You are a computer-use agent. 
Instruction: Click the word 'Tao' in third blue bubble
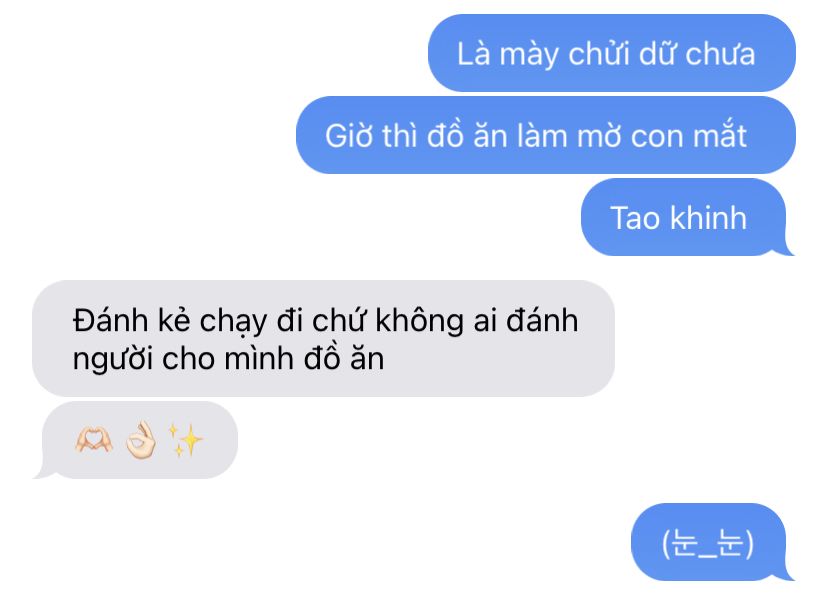pos(636,218)
